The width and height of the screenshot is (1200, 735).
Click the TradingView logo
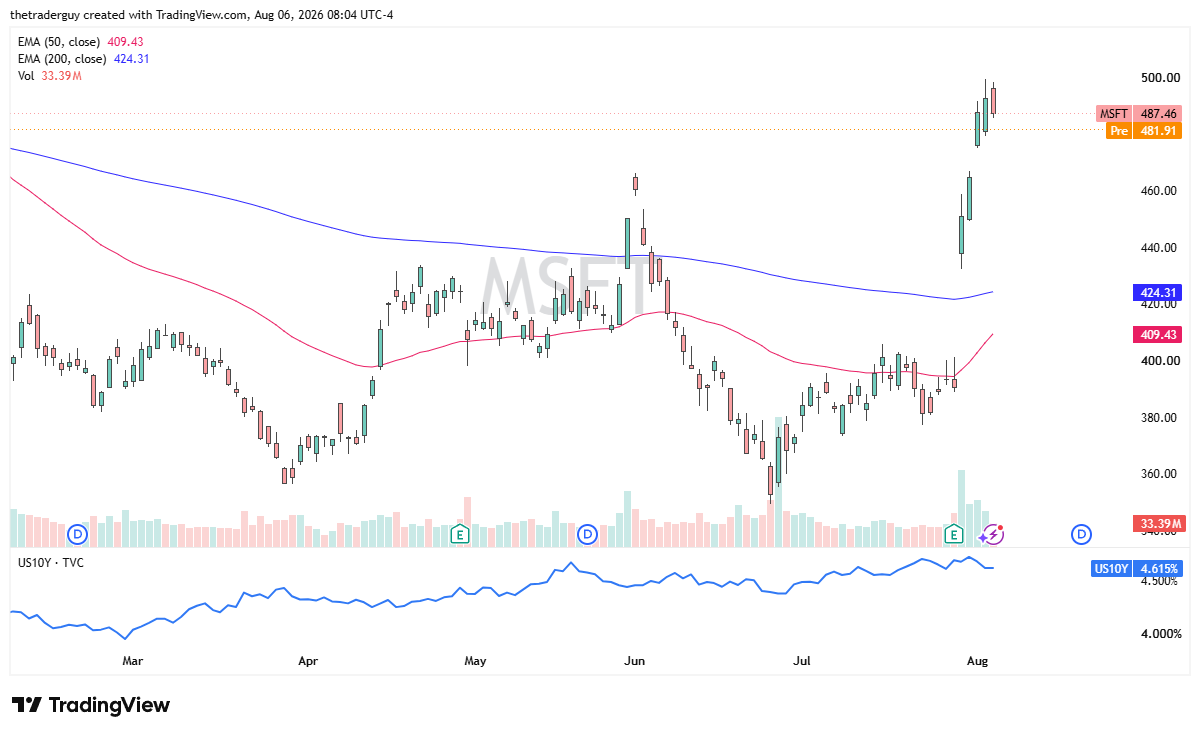(x=91, y=705)
